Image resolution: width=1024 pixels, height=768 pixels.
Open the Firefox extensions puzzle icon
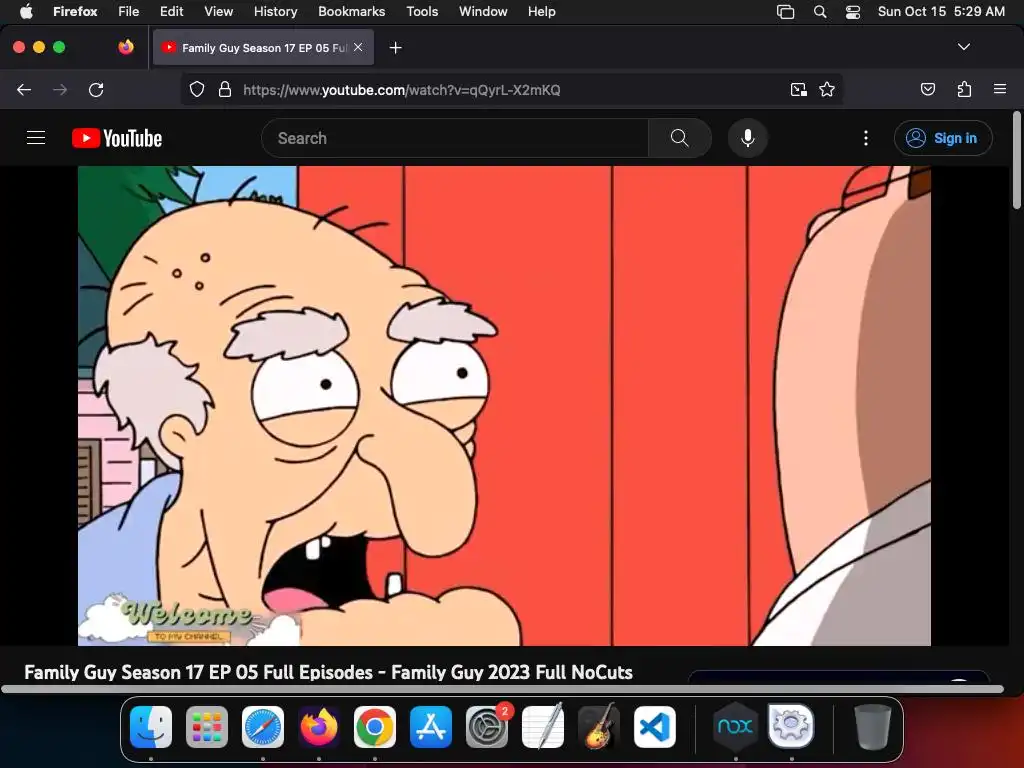click(964, 89)
